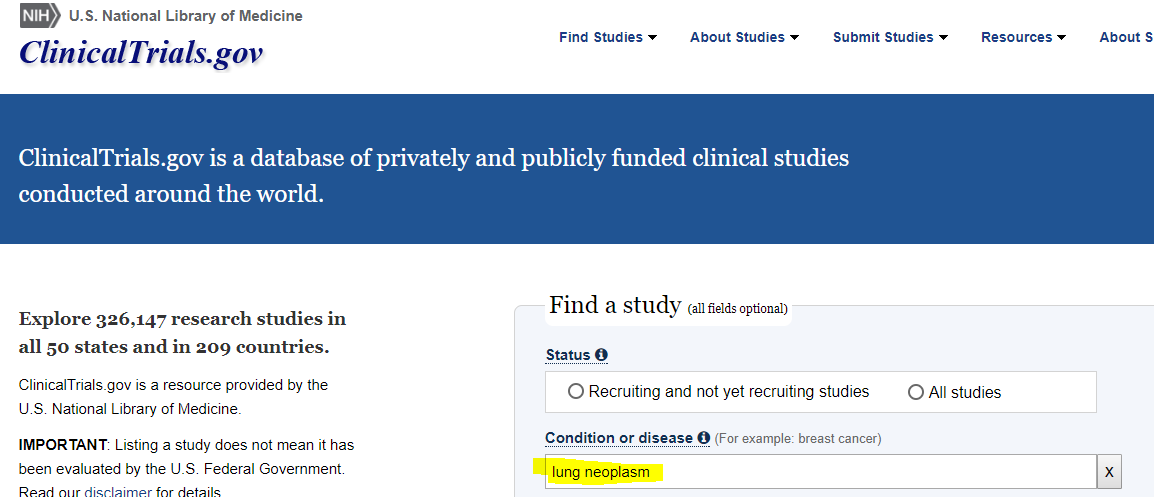Viewport: 1154px width, 497px height.
Task: Expand the About Studies menu
Action: pos(744,38)
